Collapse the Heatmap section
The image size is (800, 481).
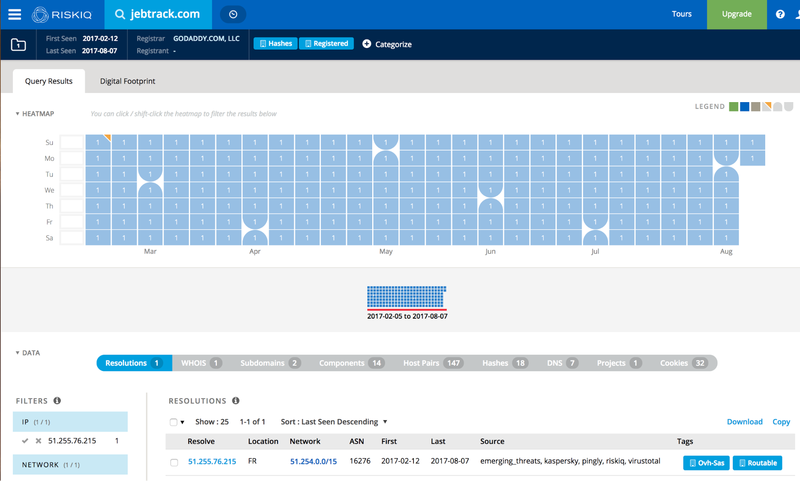click(35, 114)
